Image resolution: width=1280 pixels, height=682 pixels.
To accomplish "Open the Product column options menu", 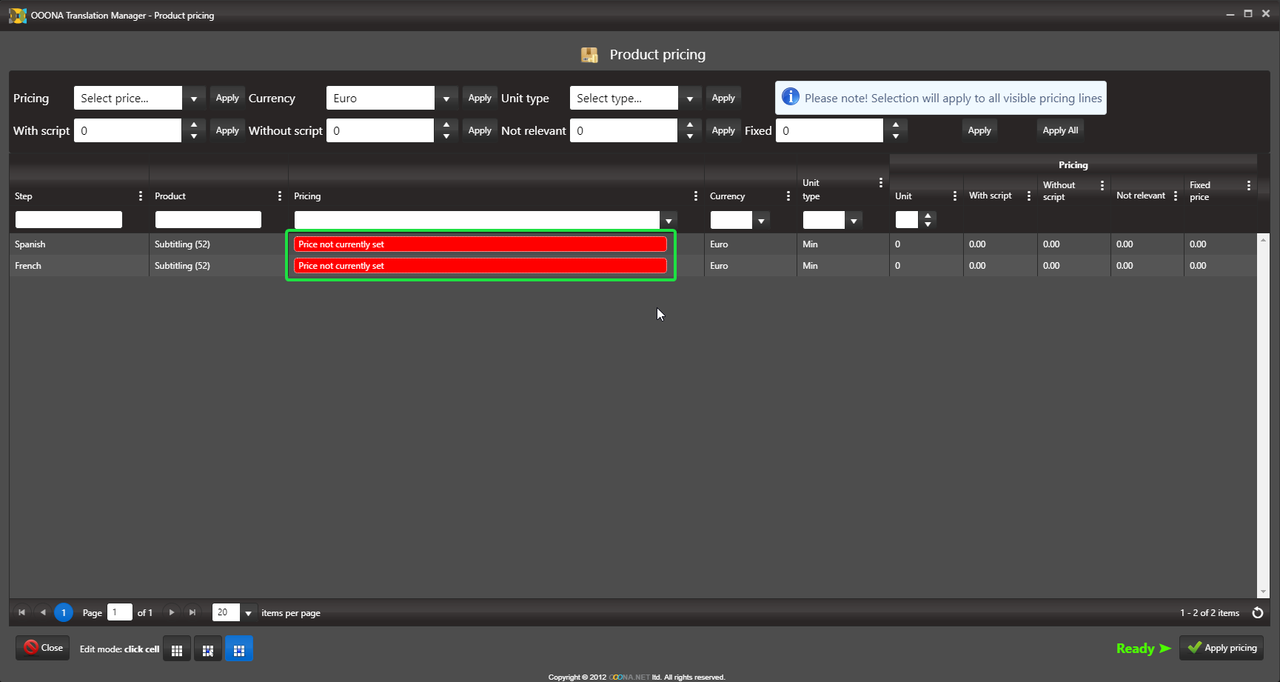I will 279,196.
